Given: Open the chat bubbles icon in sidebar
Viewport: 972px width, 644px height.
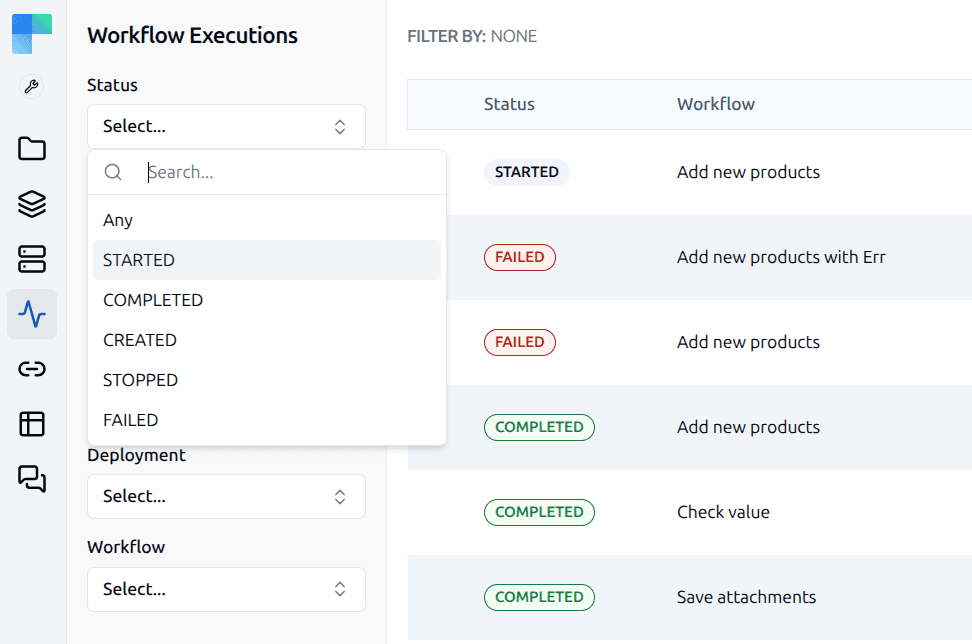Looking at the screenshot, I should pyautogui.click(x=32, y=479).
